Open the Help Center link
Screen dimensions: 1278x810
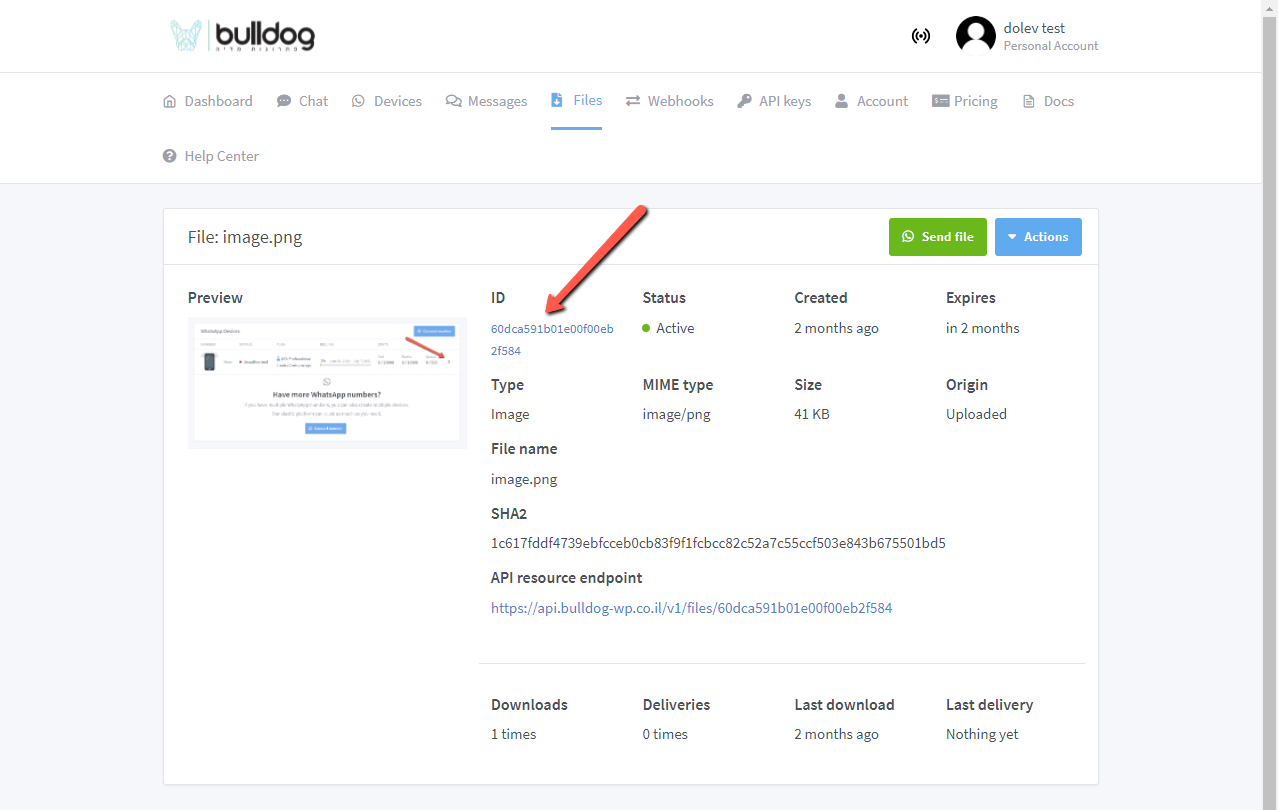[211, 156]
